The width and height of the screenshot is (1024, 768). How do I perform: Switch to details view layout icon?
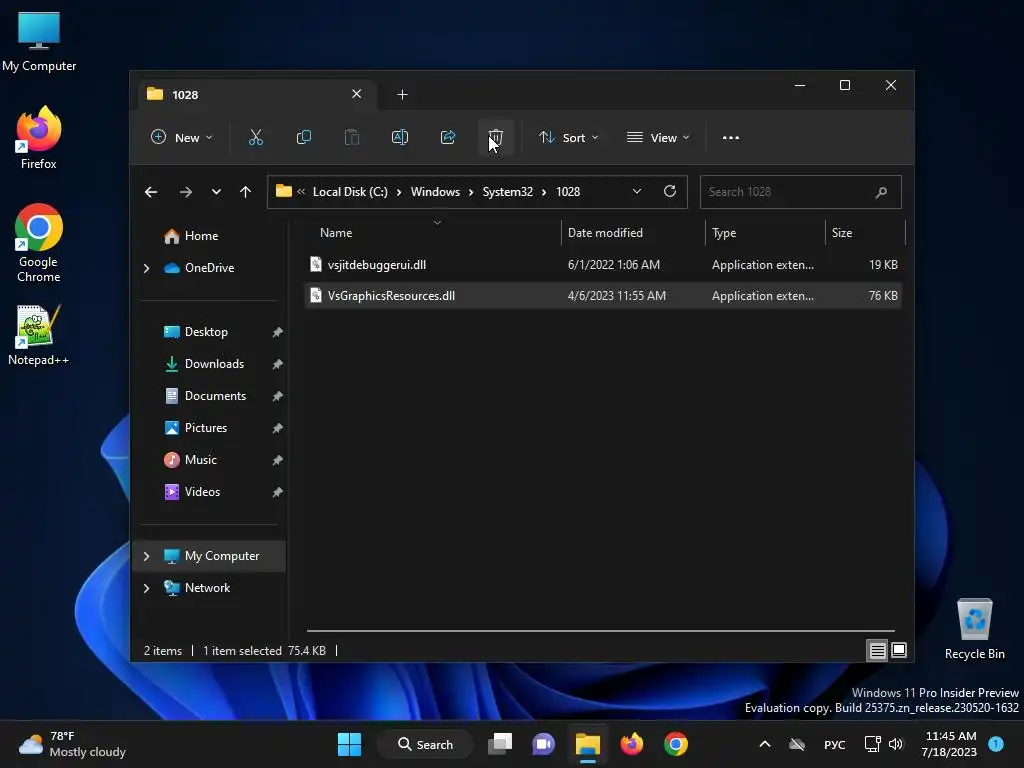pos(877,650)
